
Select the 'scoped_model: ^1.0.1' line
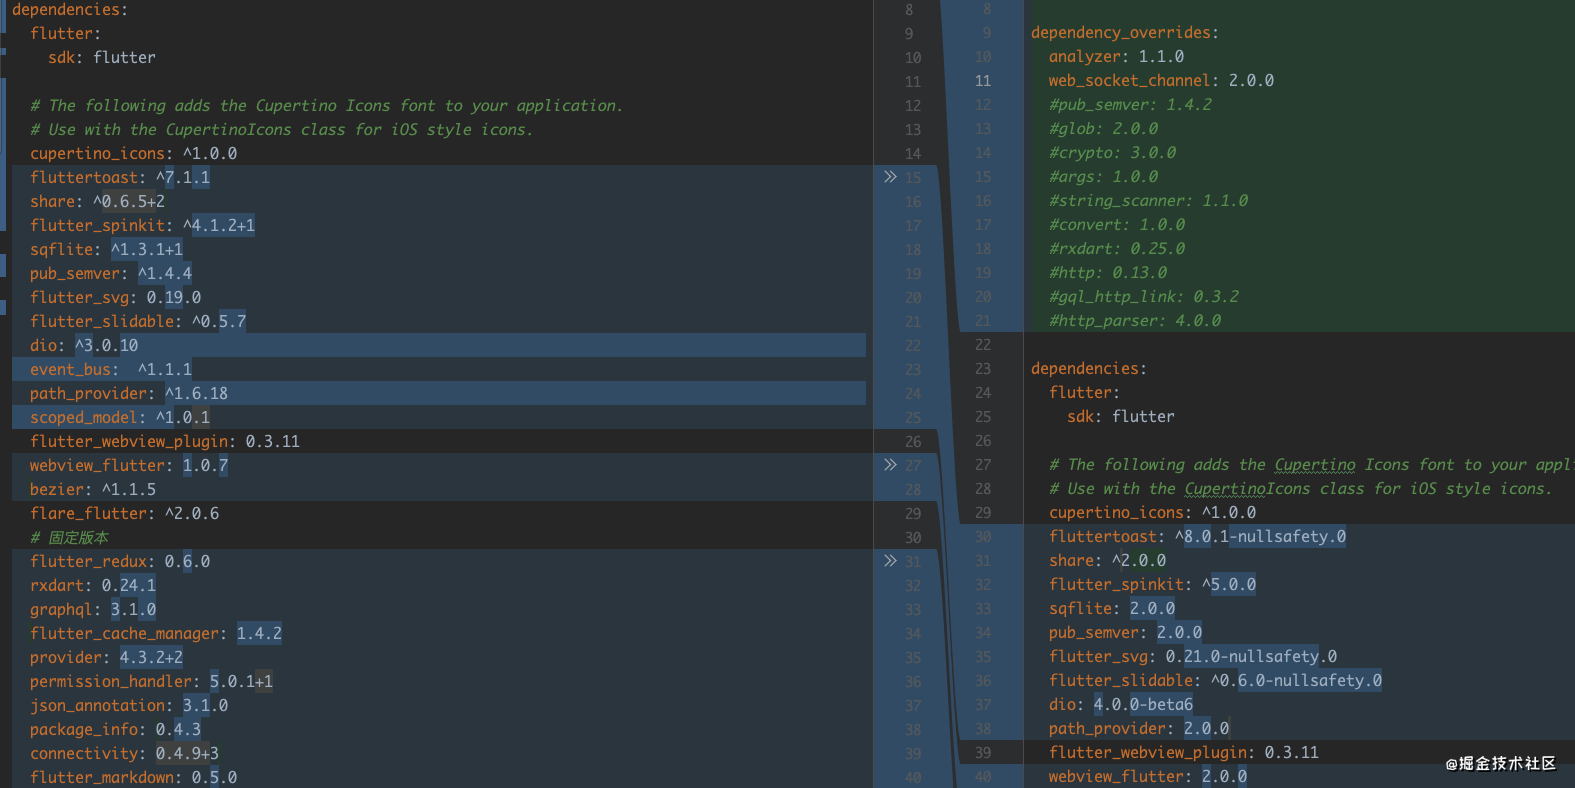[120, 417]
